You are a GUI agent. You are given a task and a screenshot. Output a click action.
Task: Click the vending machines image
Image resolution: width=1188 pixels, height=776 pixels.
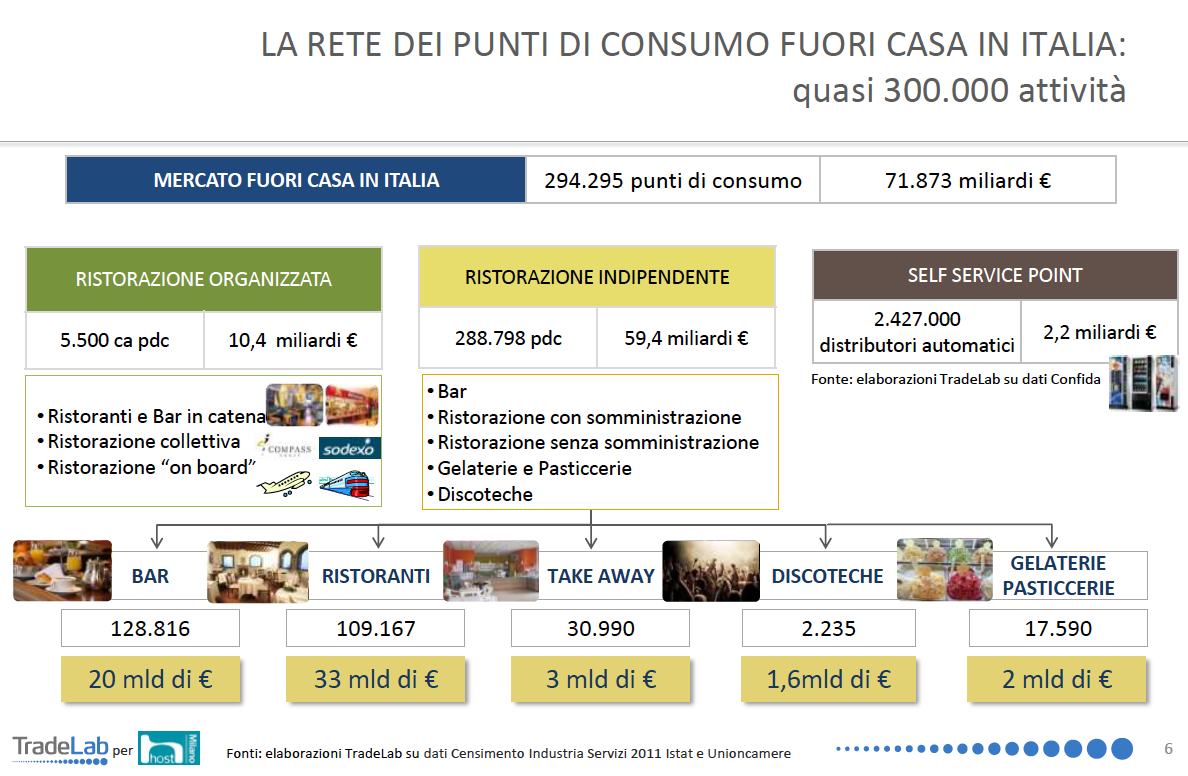tap(1143, 382)
